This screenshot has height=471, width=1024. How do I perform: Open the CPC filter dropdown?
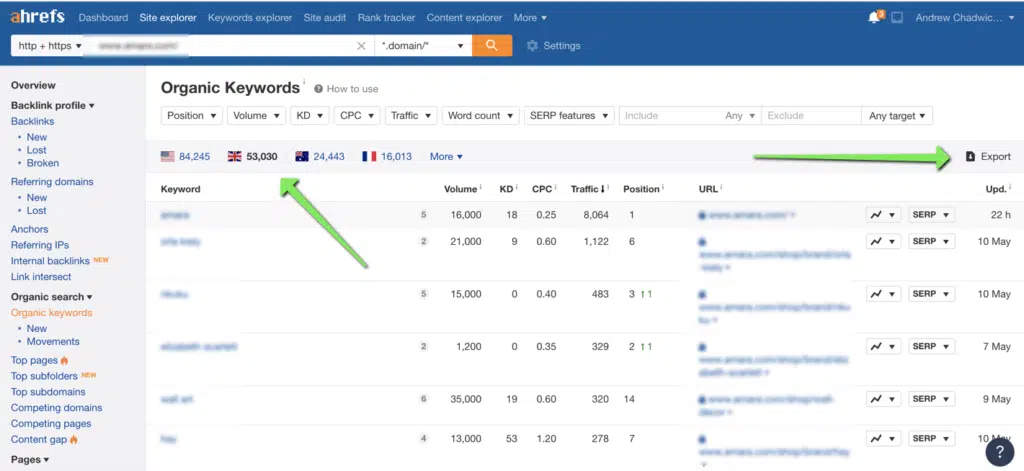tap(357, 116)
